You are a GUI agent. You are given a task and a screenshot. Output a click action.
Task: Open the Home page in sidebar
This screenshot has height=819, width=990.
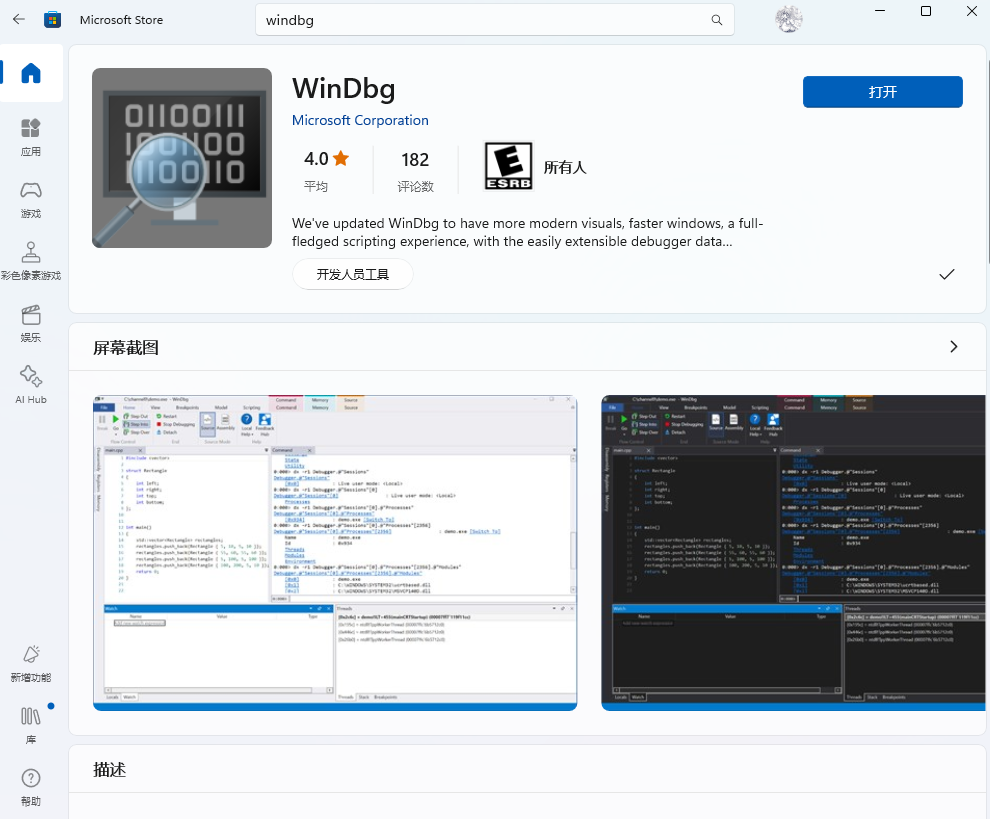pos(31,73)
